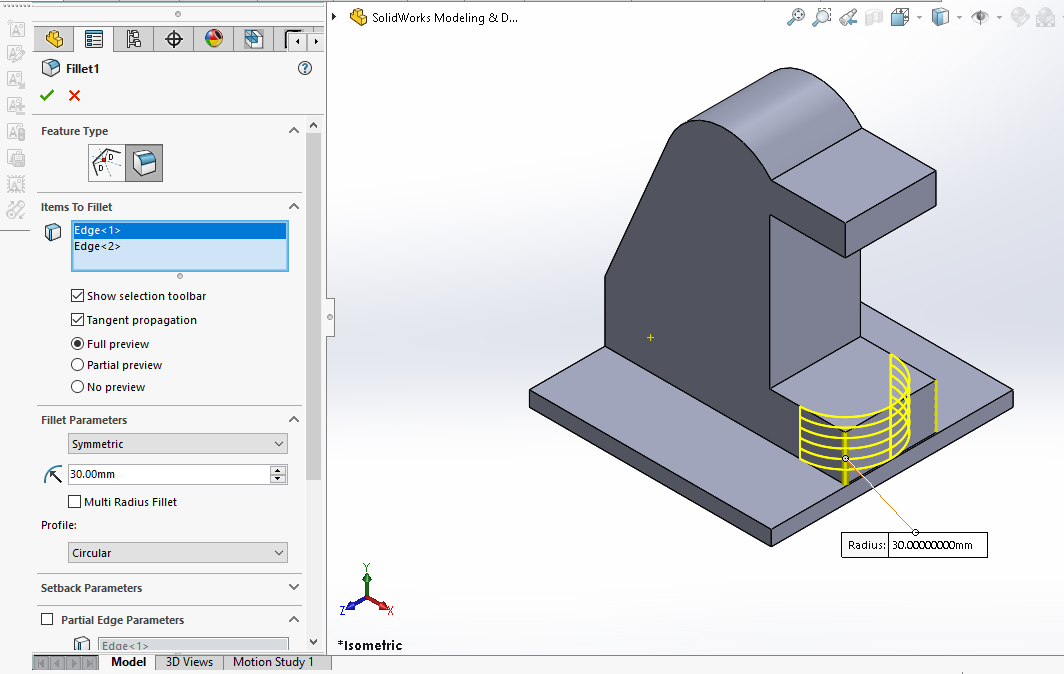
Task: Select the Partial preview radio button
Action: coord(78,365)
